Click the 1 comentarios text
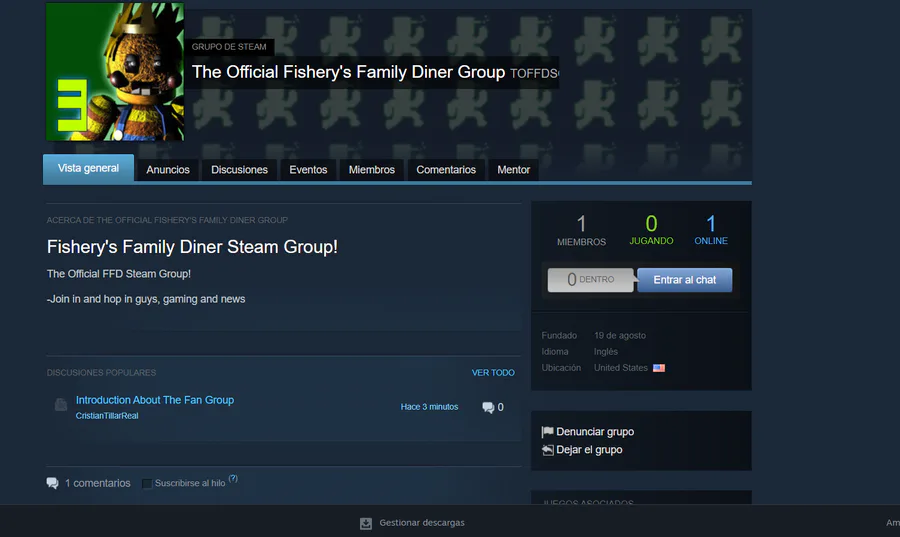 (x=98, y=483)
